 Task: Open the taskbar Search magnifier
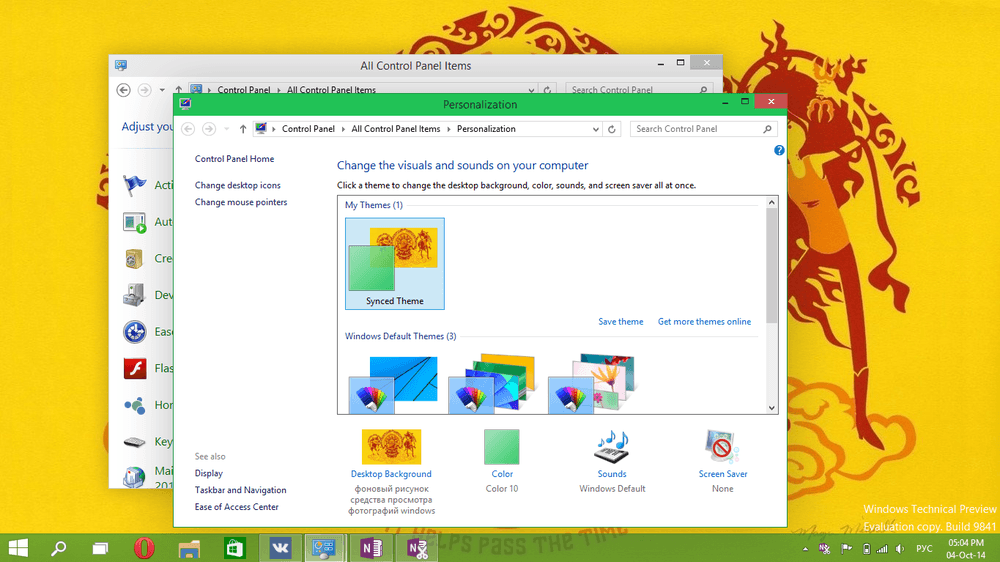pos(59,548)
